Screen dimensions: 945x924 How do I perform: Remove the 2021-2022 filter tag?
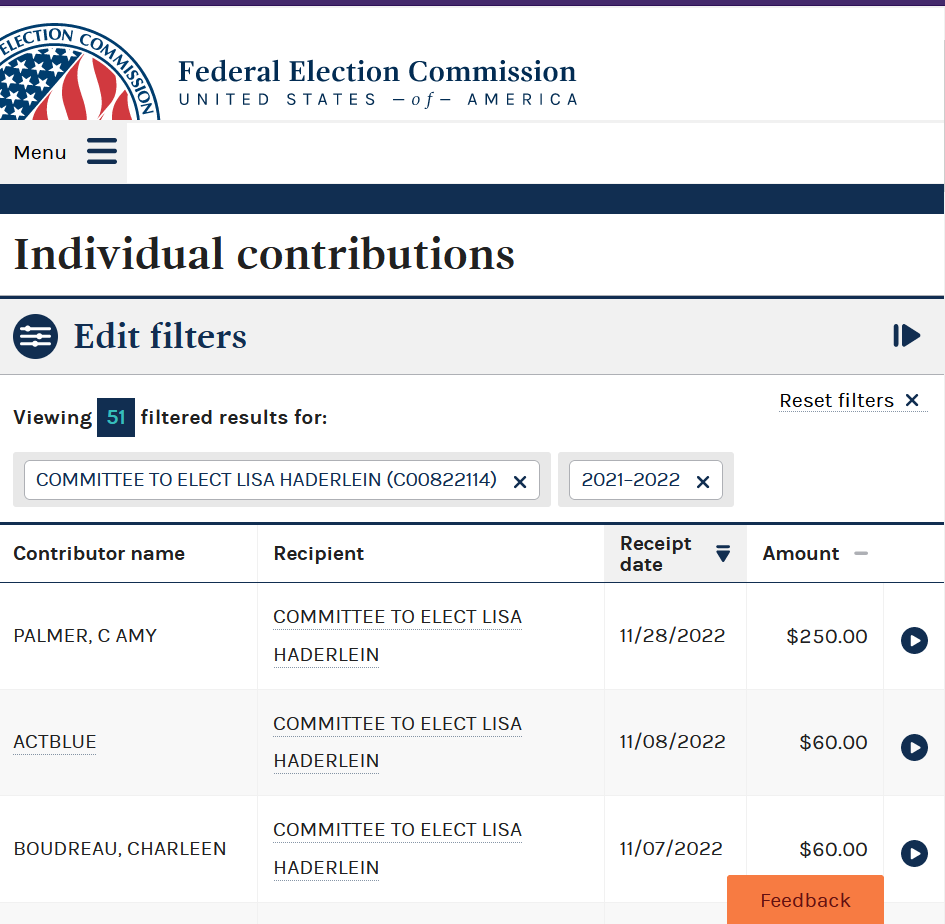click(x=703, y=482)
